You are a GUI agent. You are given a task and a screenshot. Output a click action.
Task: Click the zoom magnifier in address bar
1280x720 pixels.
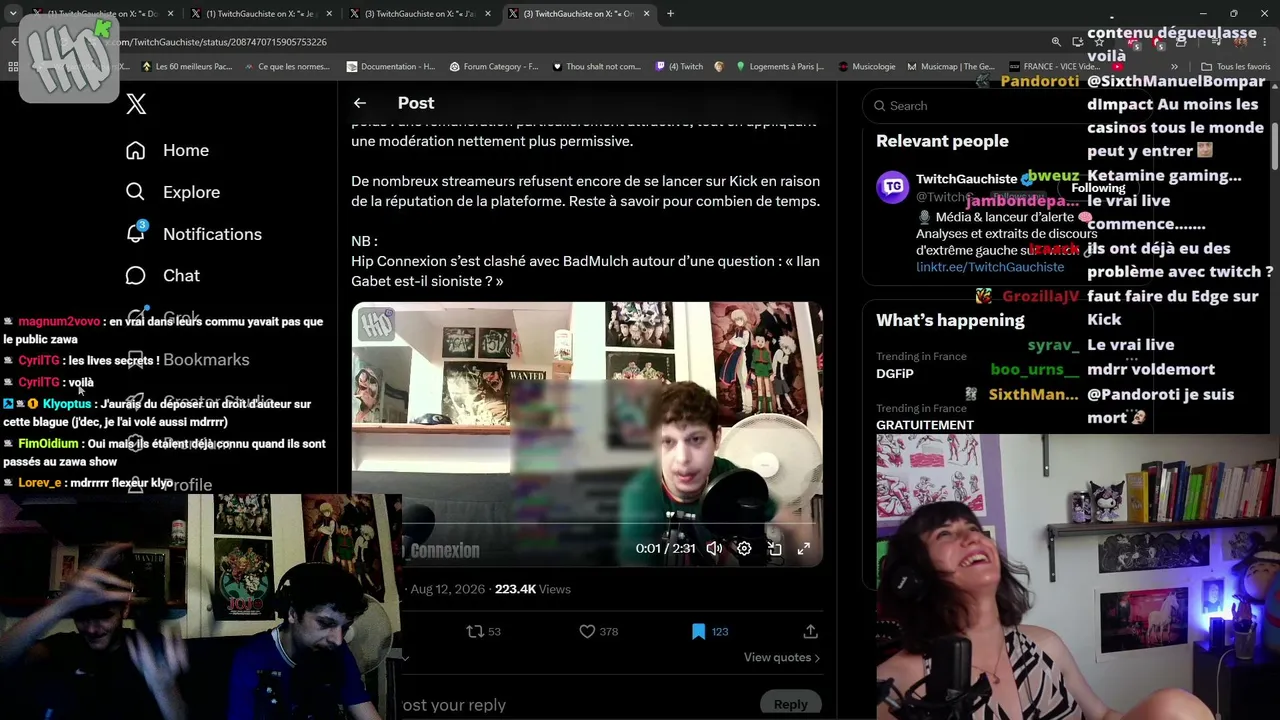(1056, 42)
